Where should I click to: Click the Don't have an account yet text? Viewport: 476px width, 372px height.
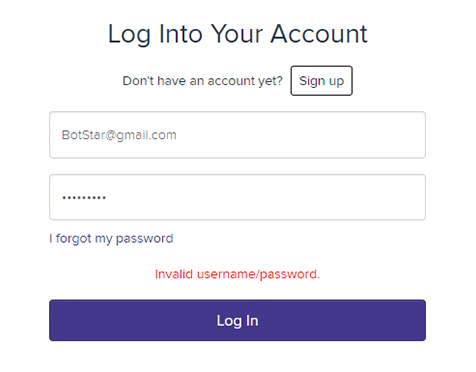[x=202, y=81]
